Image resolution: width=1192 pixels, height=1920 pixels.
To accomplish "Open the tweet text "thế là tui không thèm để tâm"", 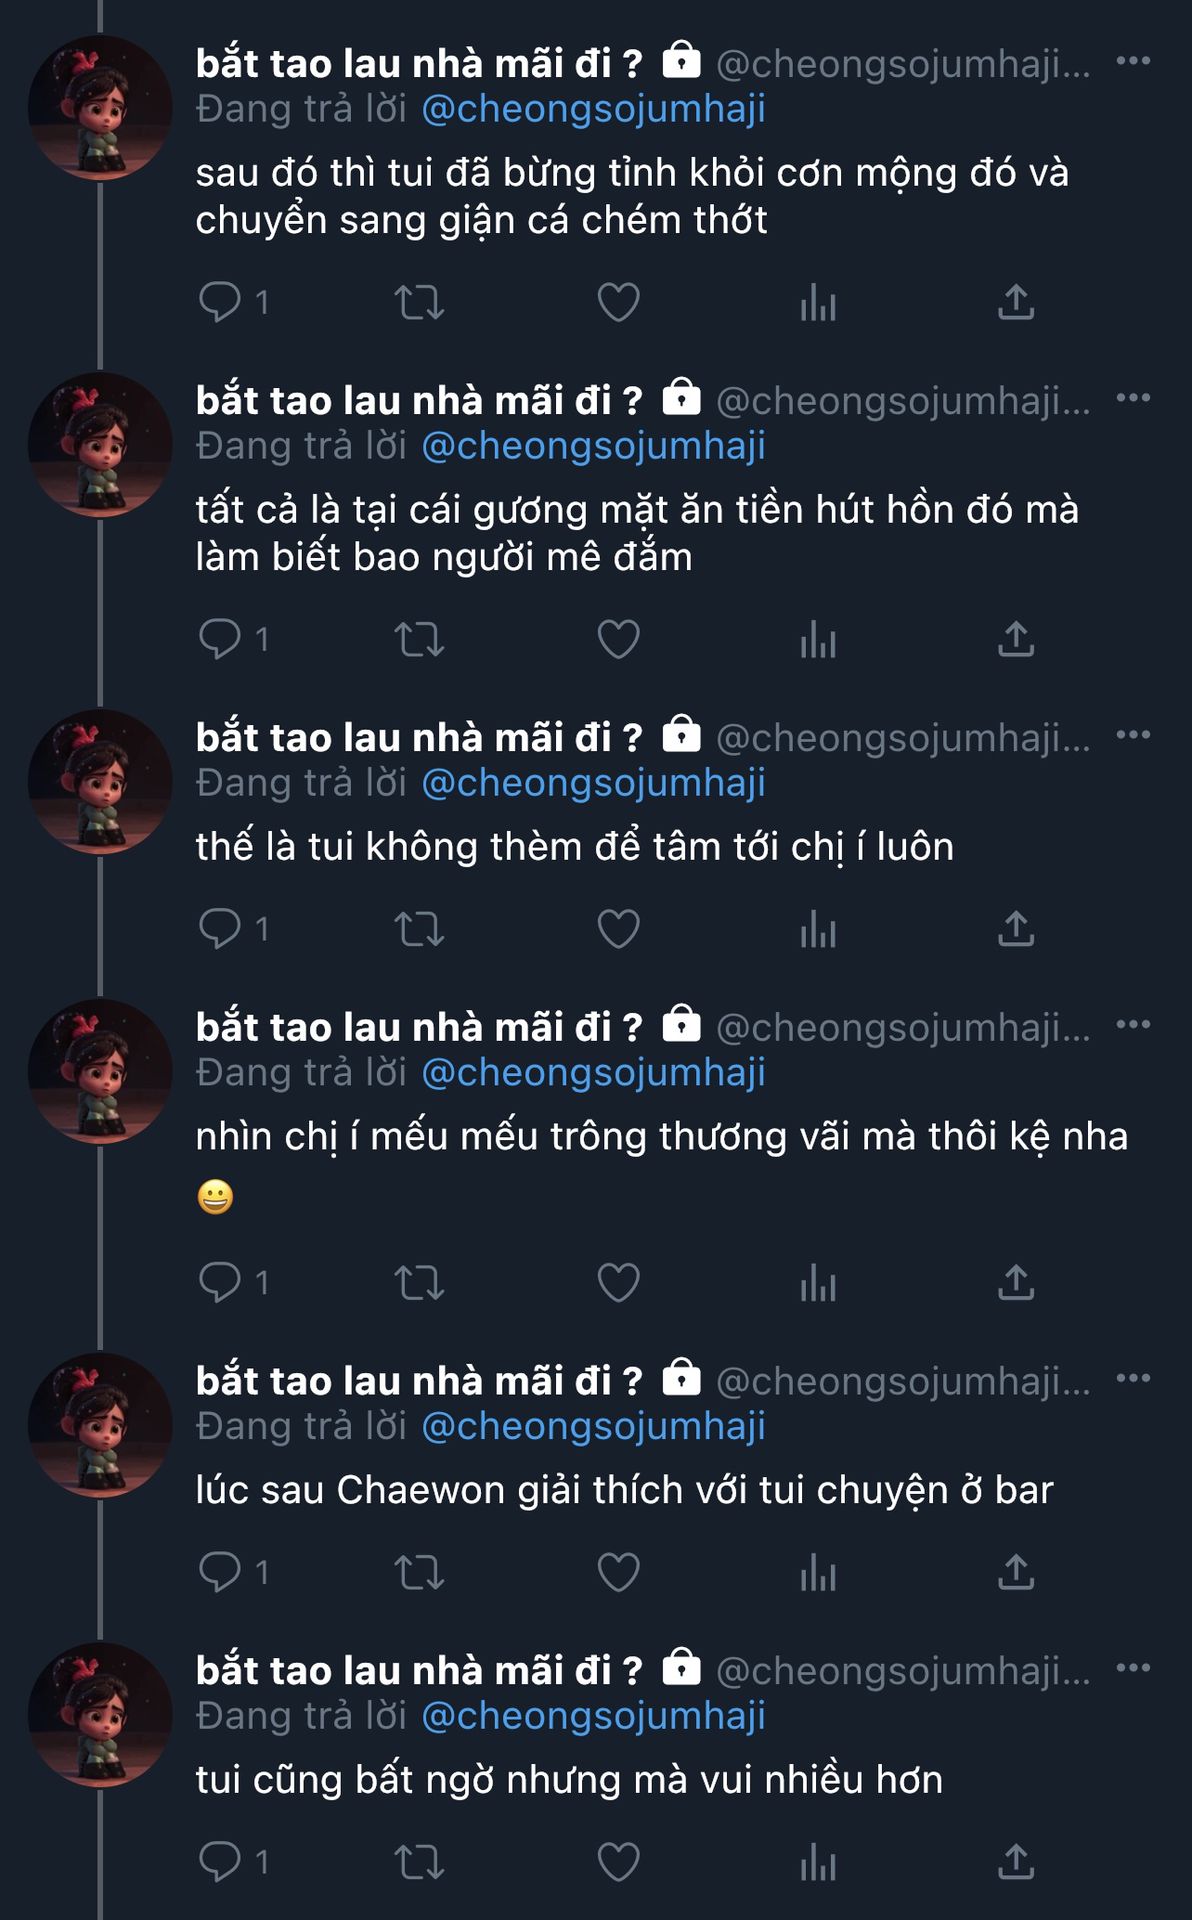I will point(574,847).
